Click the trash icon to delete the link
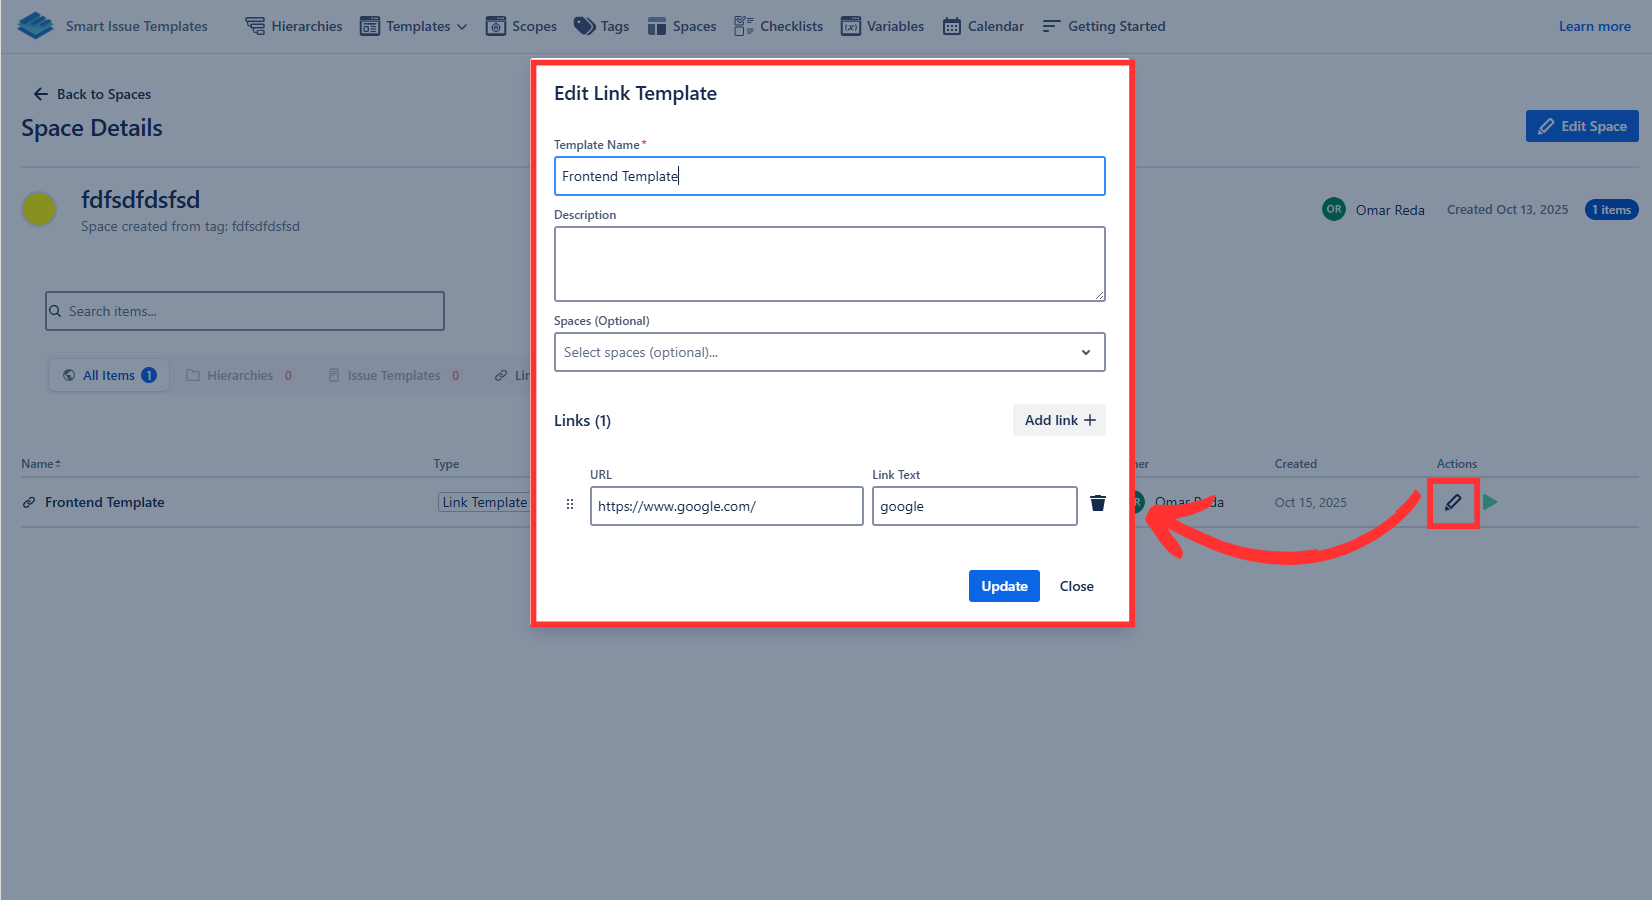1652x900 pixels. click(1097, 503)
